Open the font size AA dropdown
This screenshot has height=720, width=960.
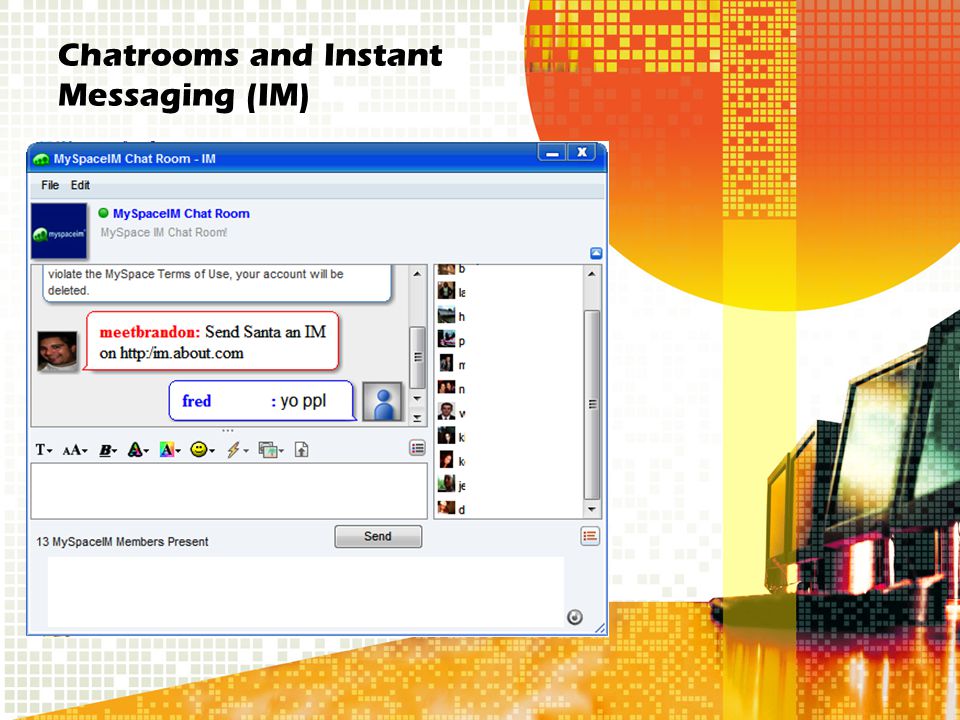pyautogui.click(x=75, y=450)
